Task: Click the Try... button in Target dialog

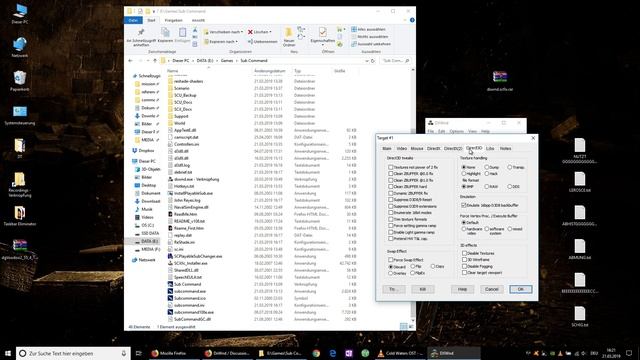Action: click(393, 289)
